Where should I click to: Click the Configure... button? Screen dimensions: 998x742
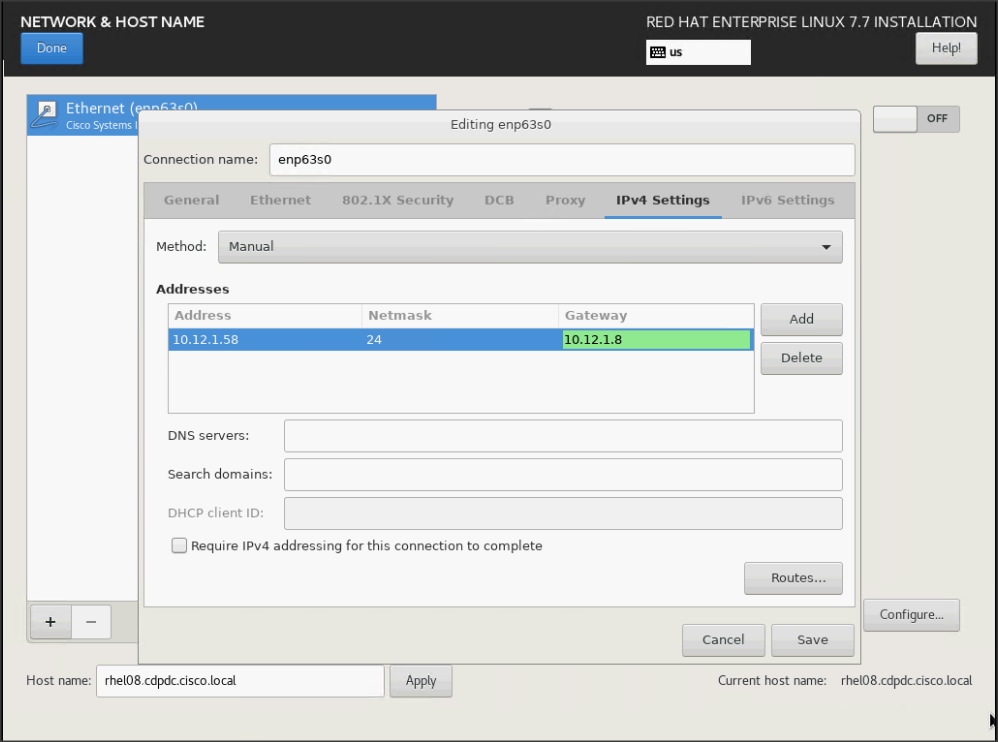coord(911,615)
